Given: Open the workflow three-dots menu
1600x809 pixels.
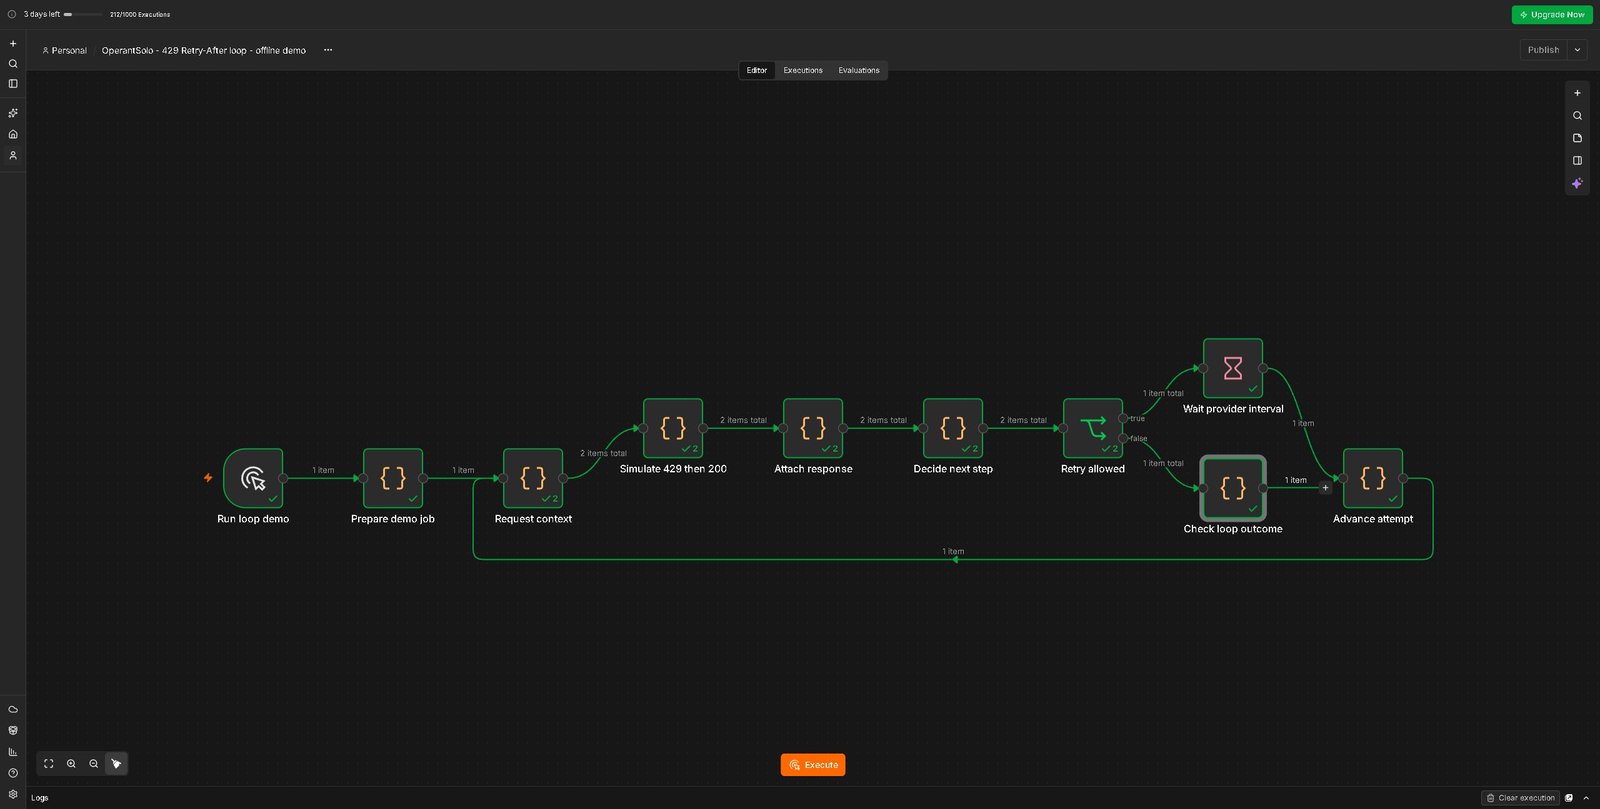Looking at the screenshot, I should pyautogui.click(x=328, y=50).
